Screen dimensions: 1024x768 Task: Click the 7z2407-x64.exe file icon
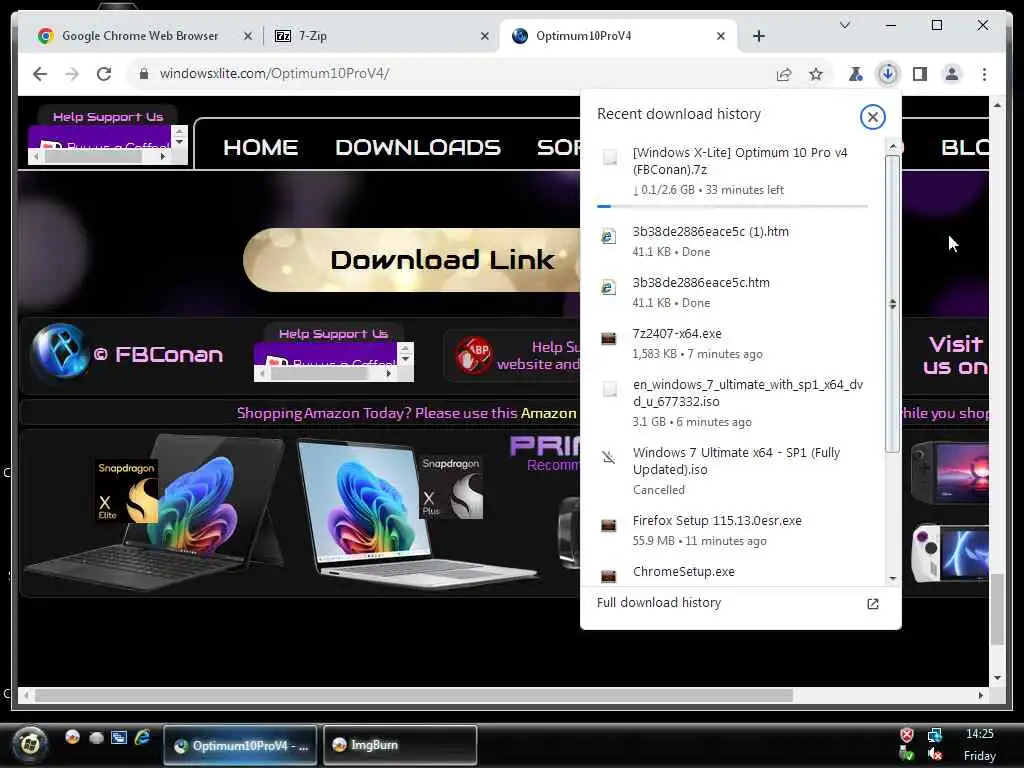coord(609,338)
